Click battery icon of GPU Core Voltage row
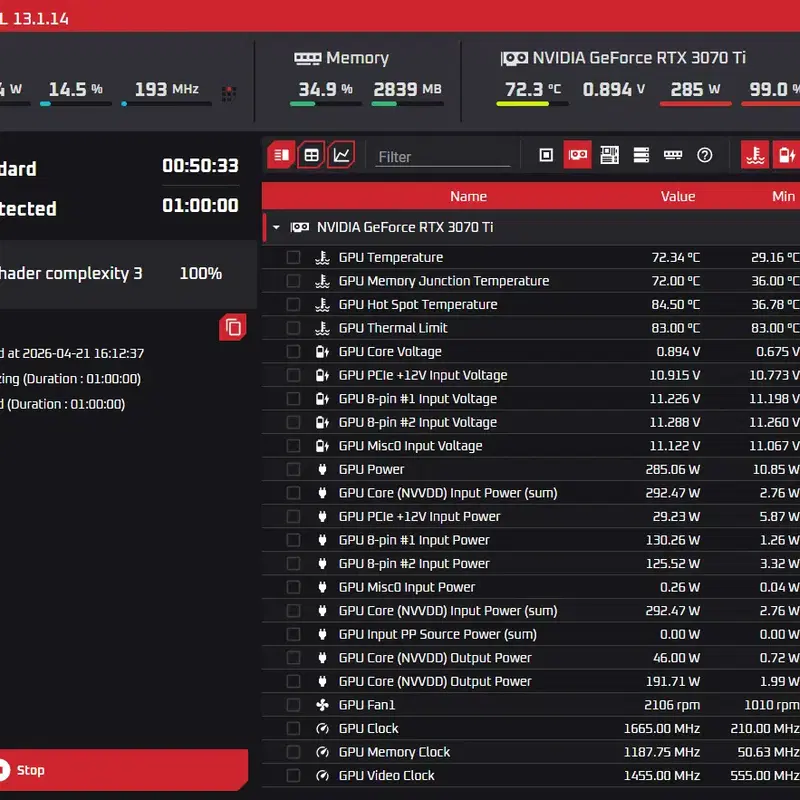The height and width of the screenshot is (800, 800). click(x=322, y=352)
